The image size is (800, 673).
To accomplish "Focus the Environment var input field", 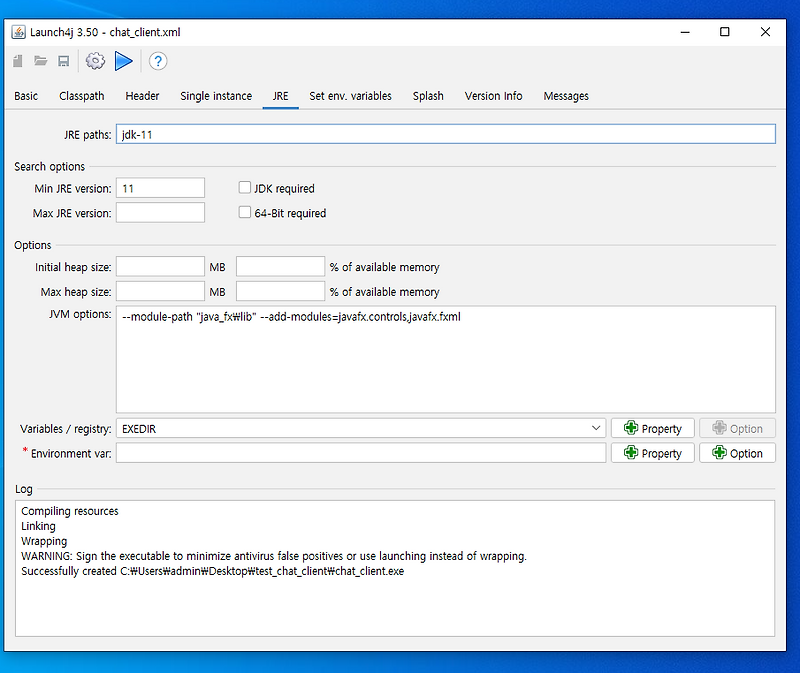I will coord(361,453).
